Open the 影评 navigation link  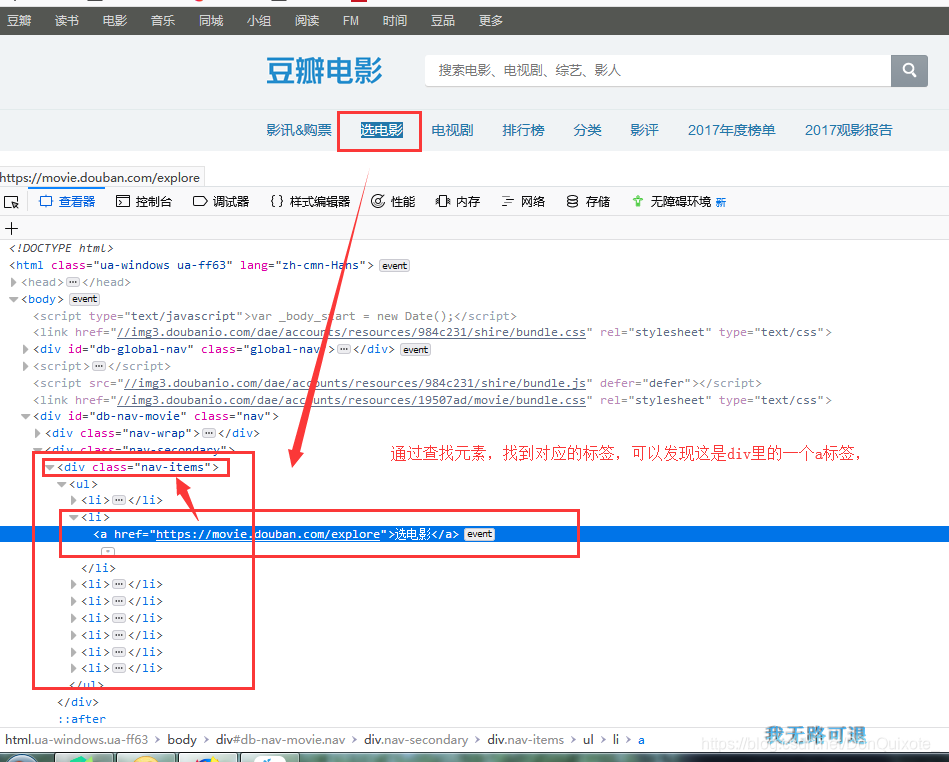[x=644, y=130]
